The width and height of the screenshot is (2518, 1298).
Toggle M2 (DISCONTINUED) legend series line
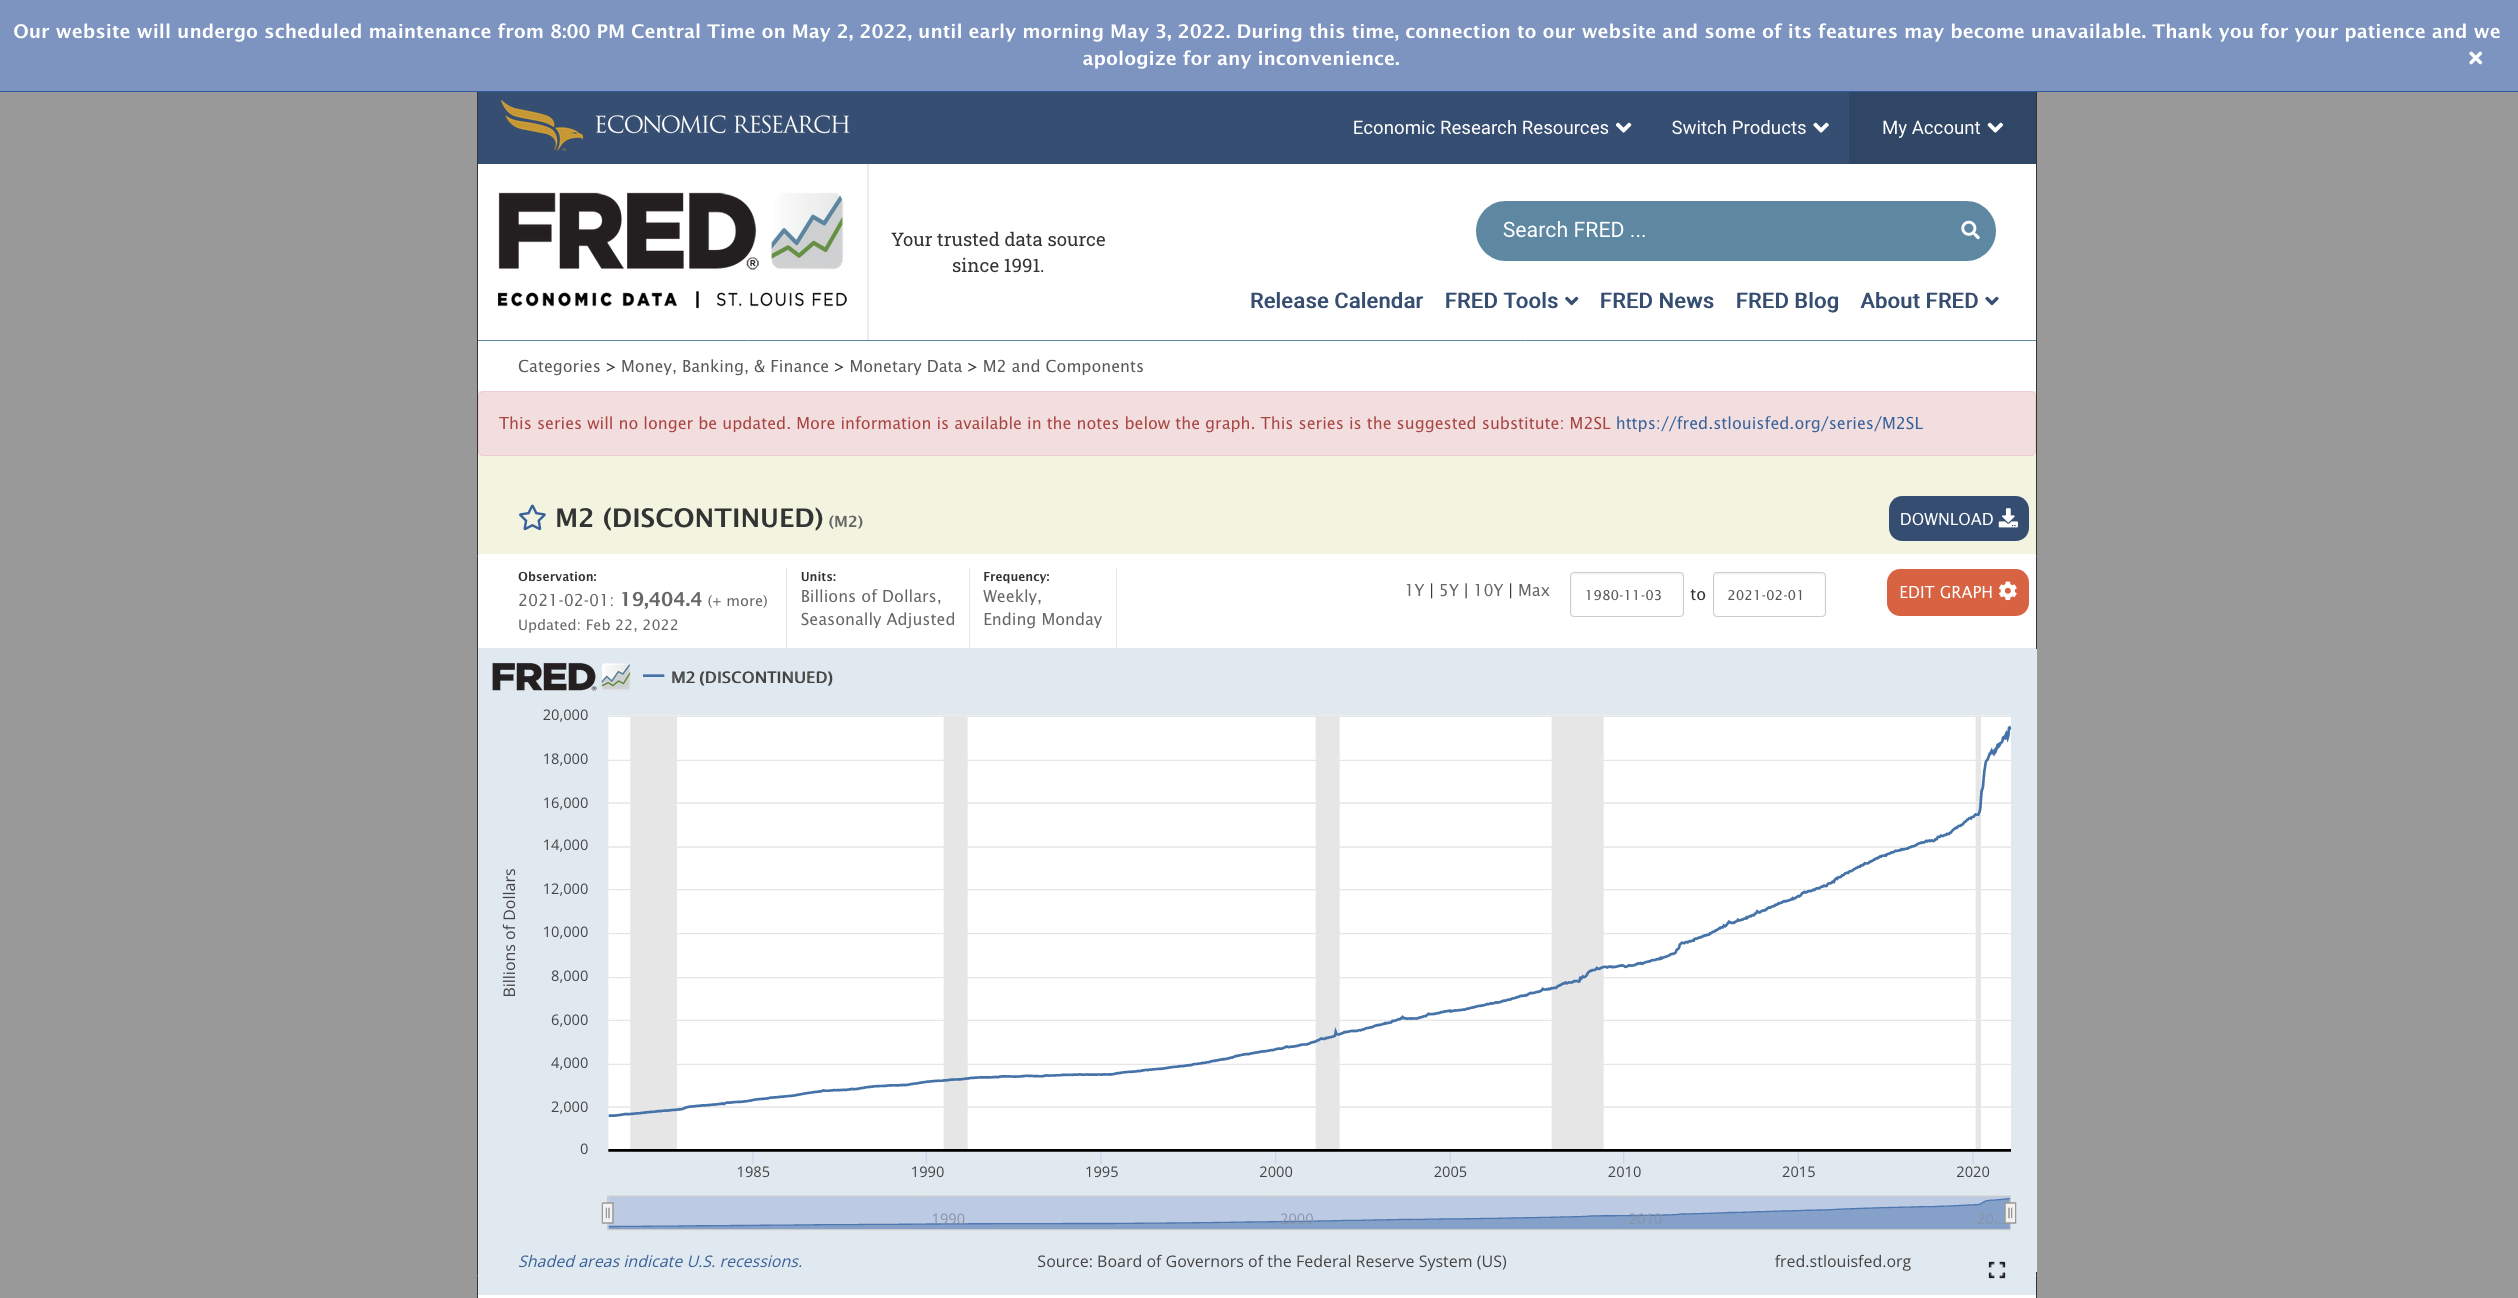[751, 677]
